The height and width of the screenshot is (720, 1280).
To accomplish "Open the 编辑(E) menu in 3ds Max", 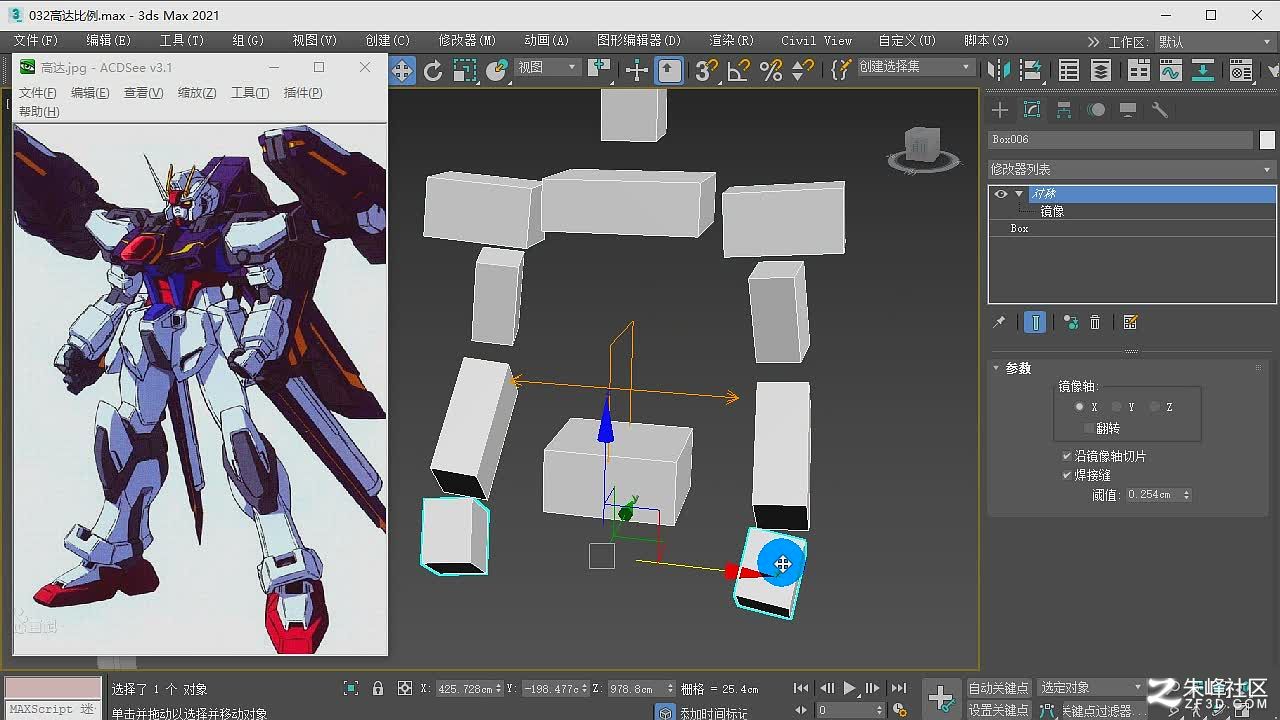I will (x=108, y=41).
